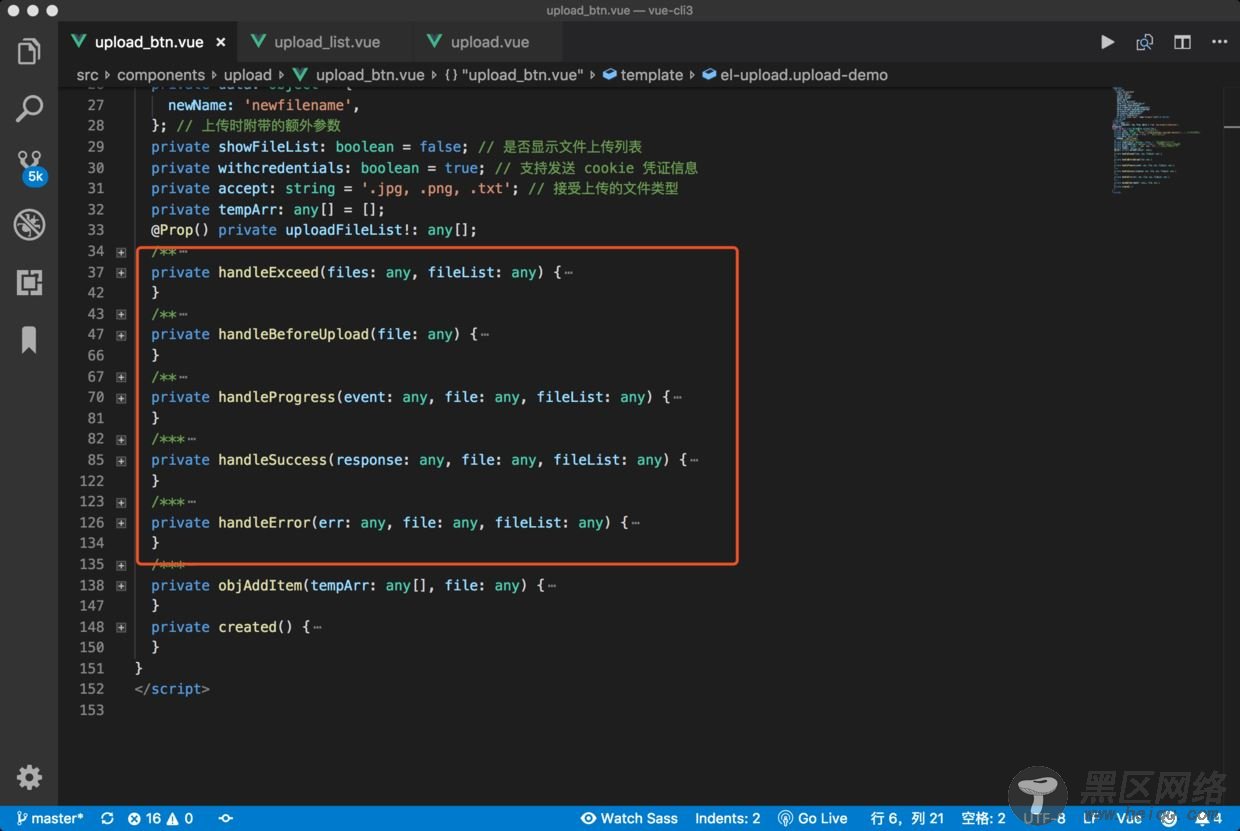Run the file with the play icon
This screenshot has width=1240, height=831.
coord(1107,42)
